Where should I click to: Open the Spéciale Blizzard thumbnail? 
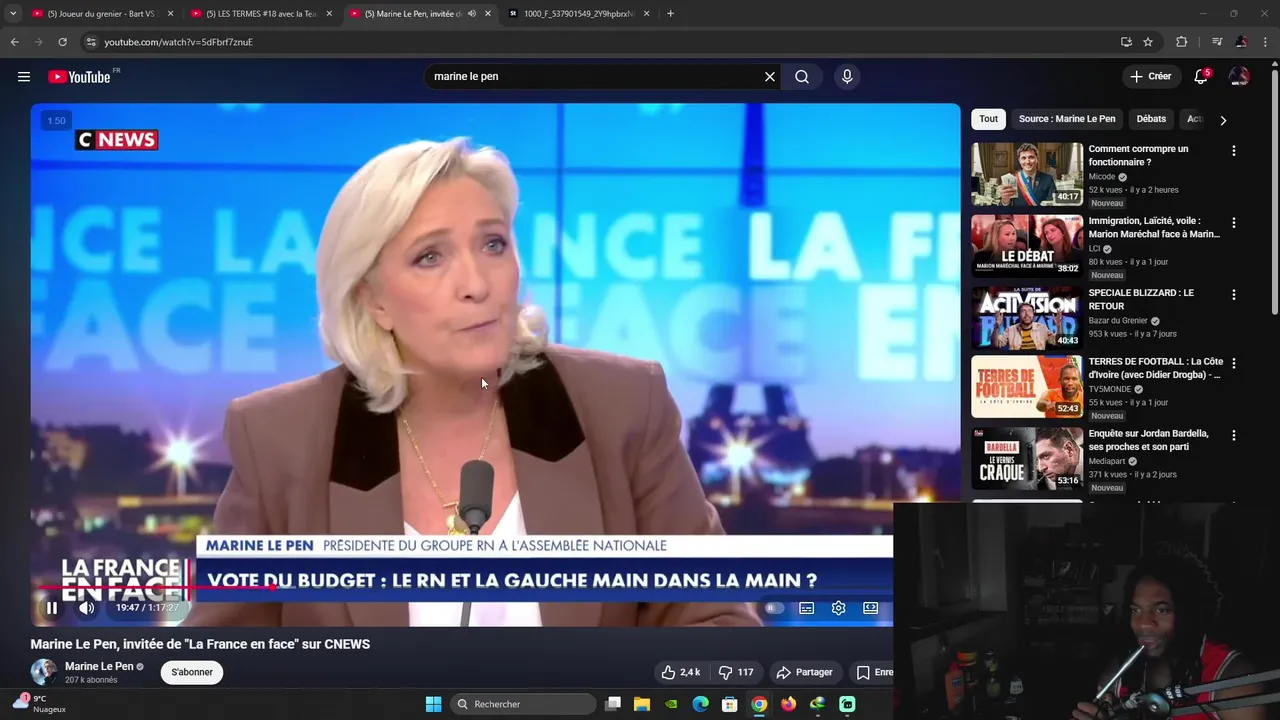[x=1027, y=317]
